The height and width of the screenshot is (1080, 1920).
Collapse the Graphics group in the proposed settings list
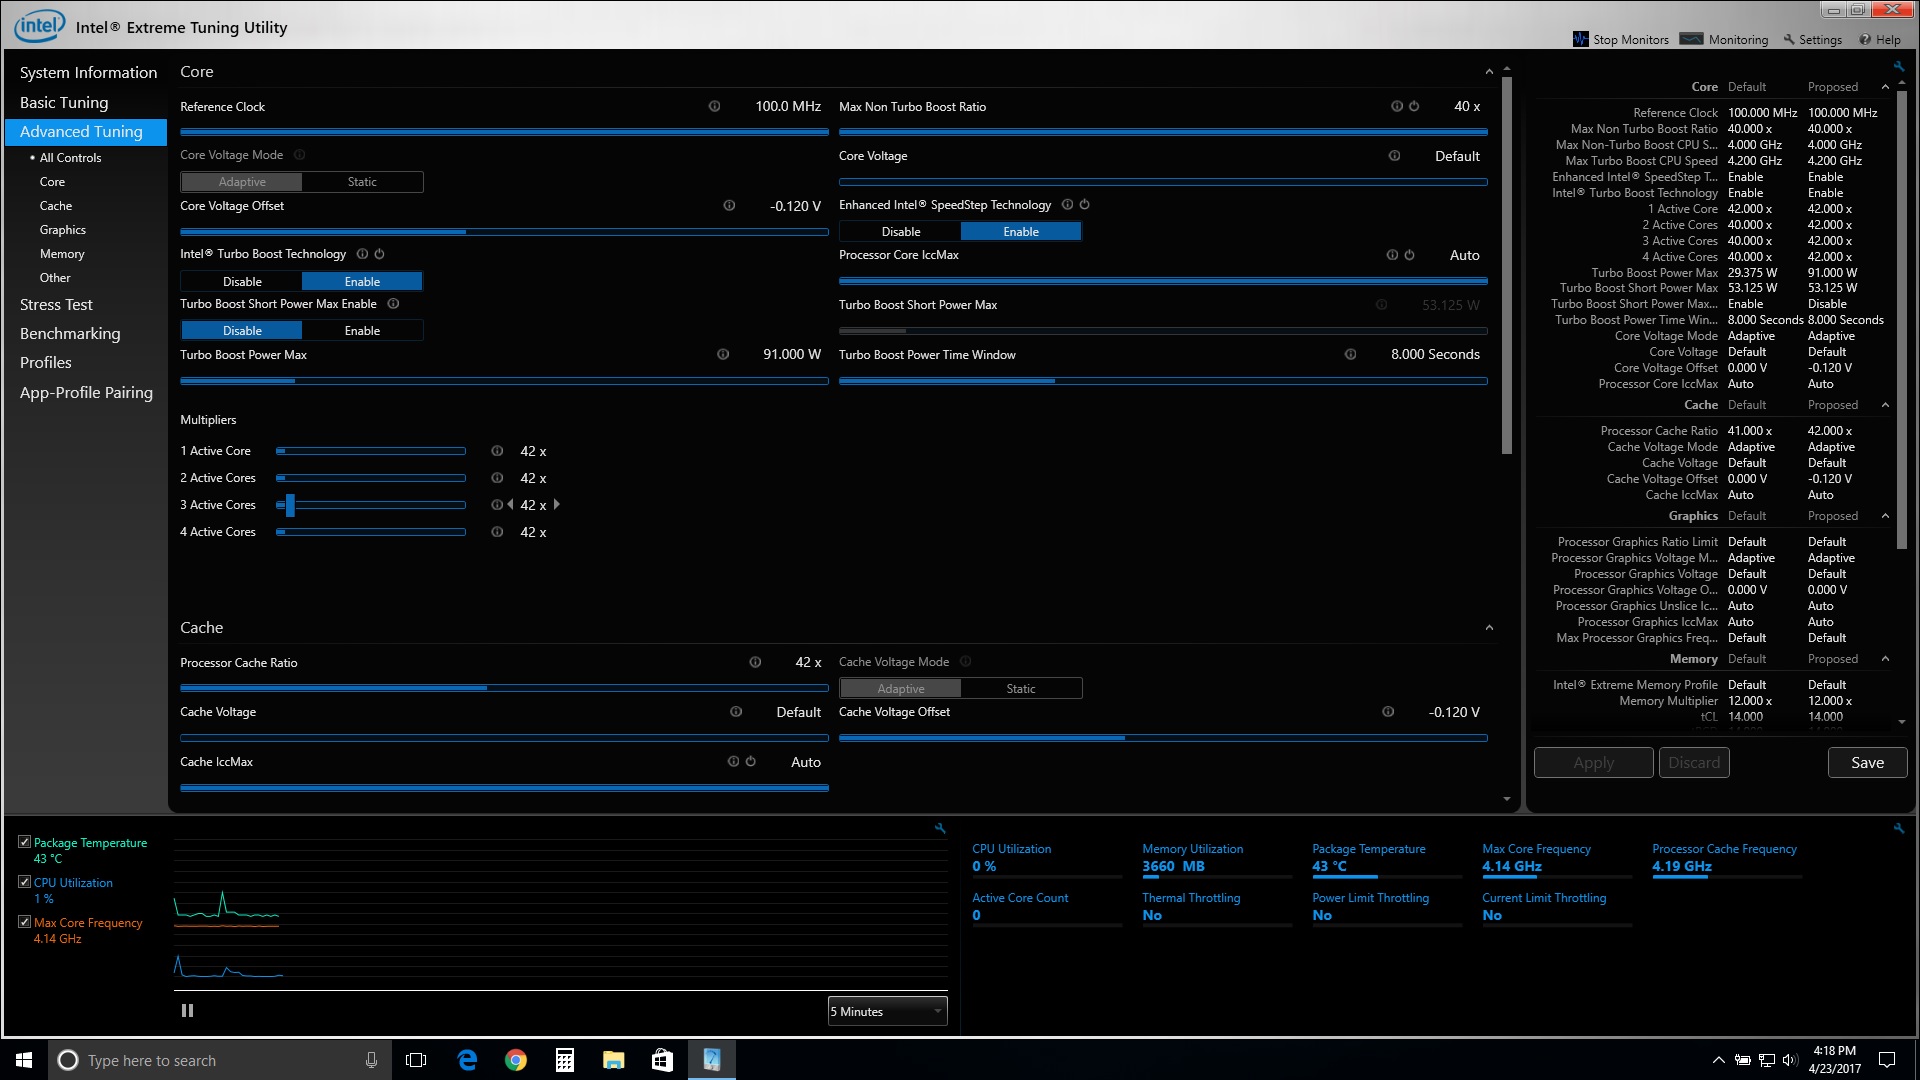tap(1885, 516)
